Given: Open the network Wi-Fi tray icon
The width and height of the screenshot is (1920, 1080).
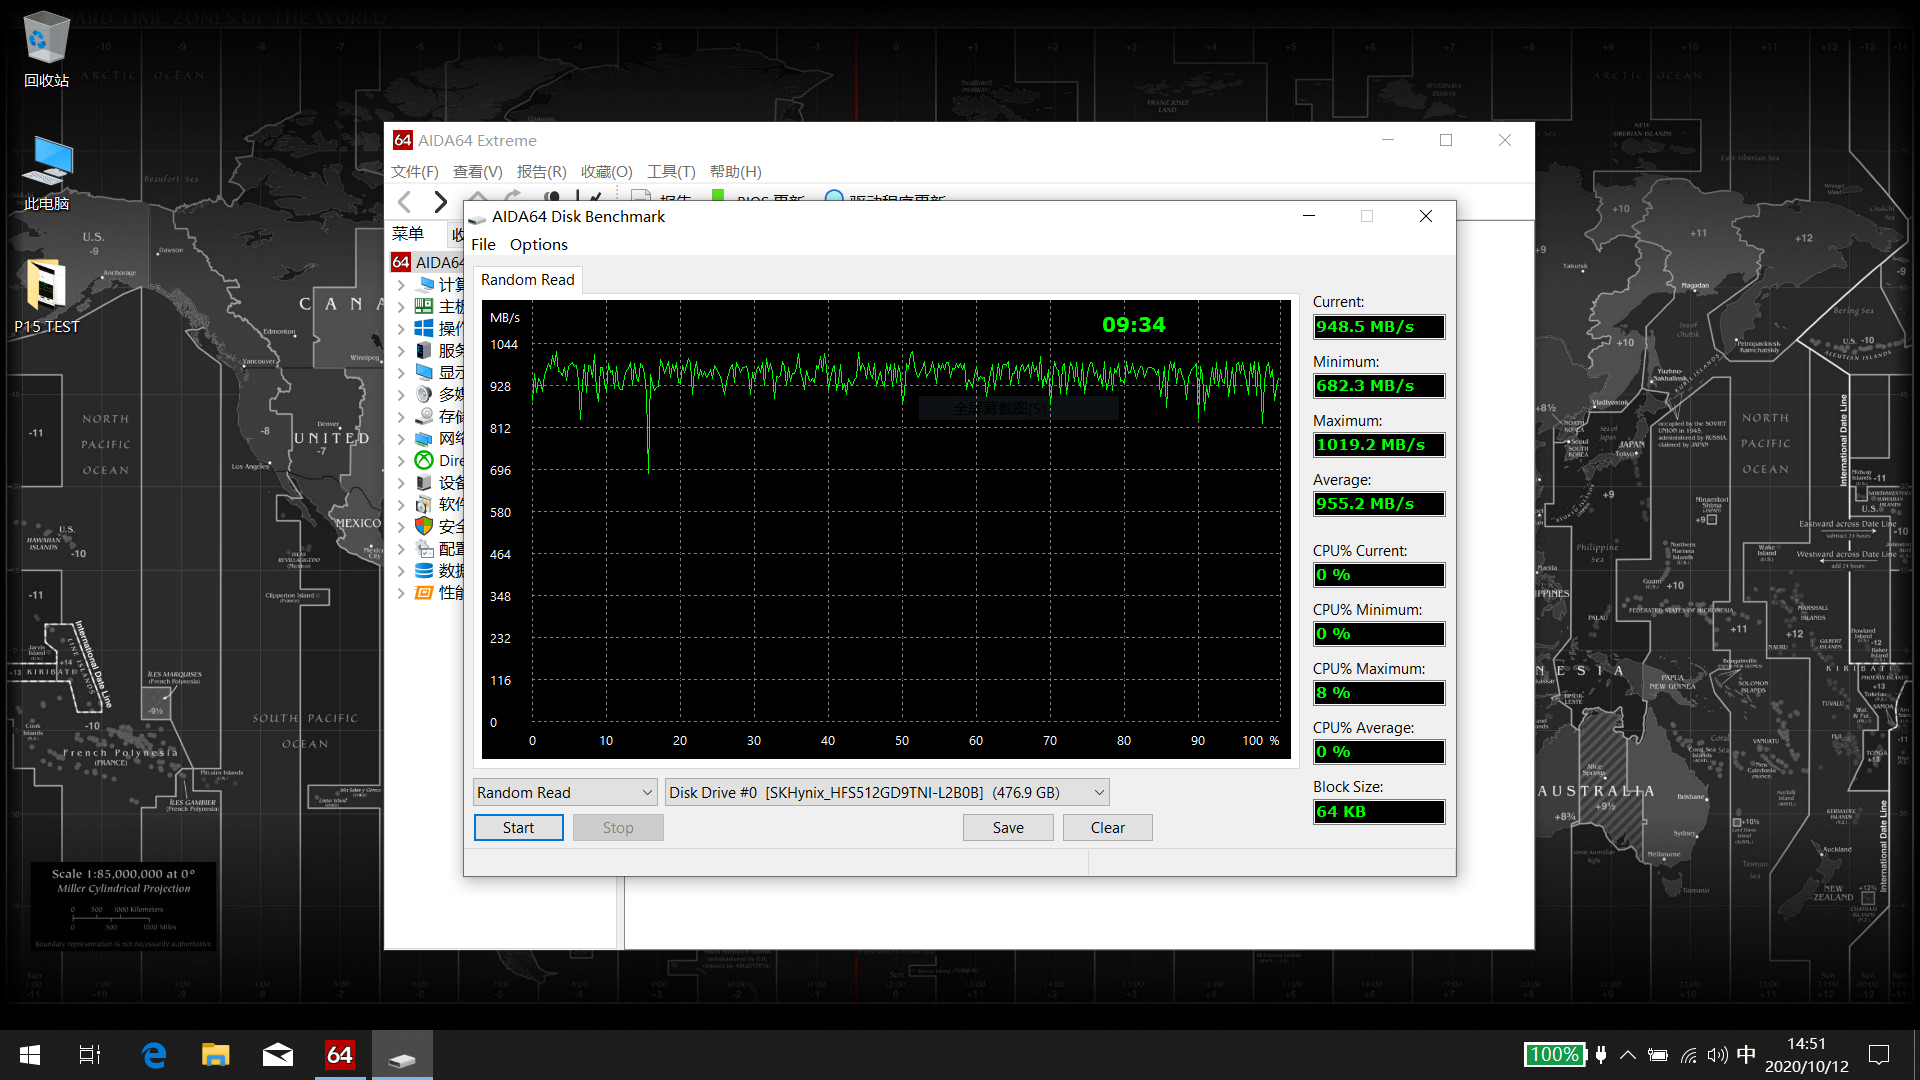Looking at the screenshot, I should click(1688, 1055).
